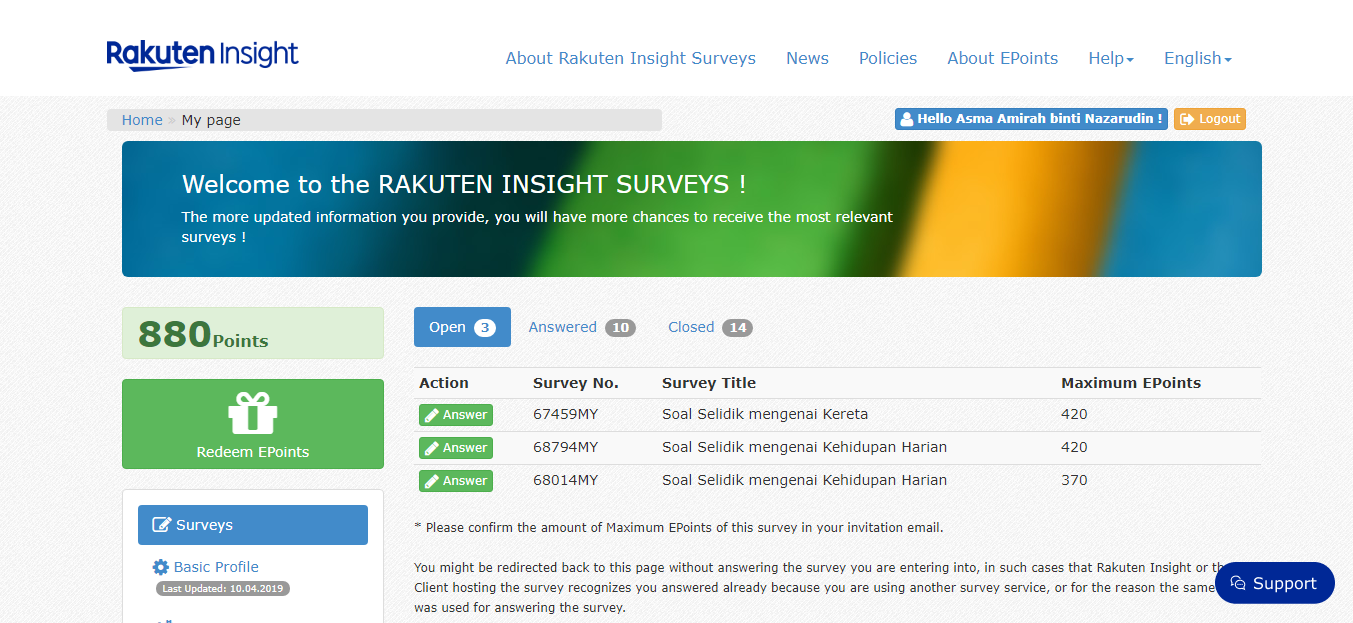Click the Closed count badge 14
1353x623 pixels.
pos(737,328)
